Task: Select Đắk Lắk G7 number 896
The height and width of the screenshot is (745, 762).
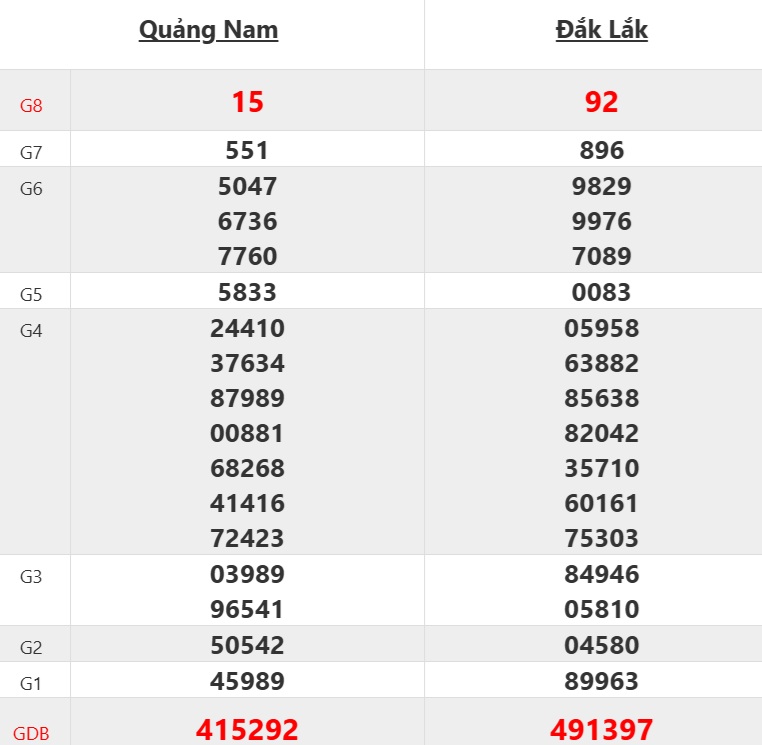Action: coord(601,151)
